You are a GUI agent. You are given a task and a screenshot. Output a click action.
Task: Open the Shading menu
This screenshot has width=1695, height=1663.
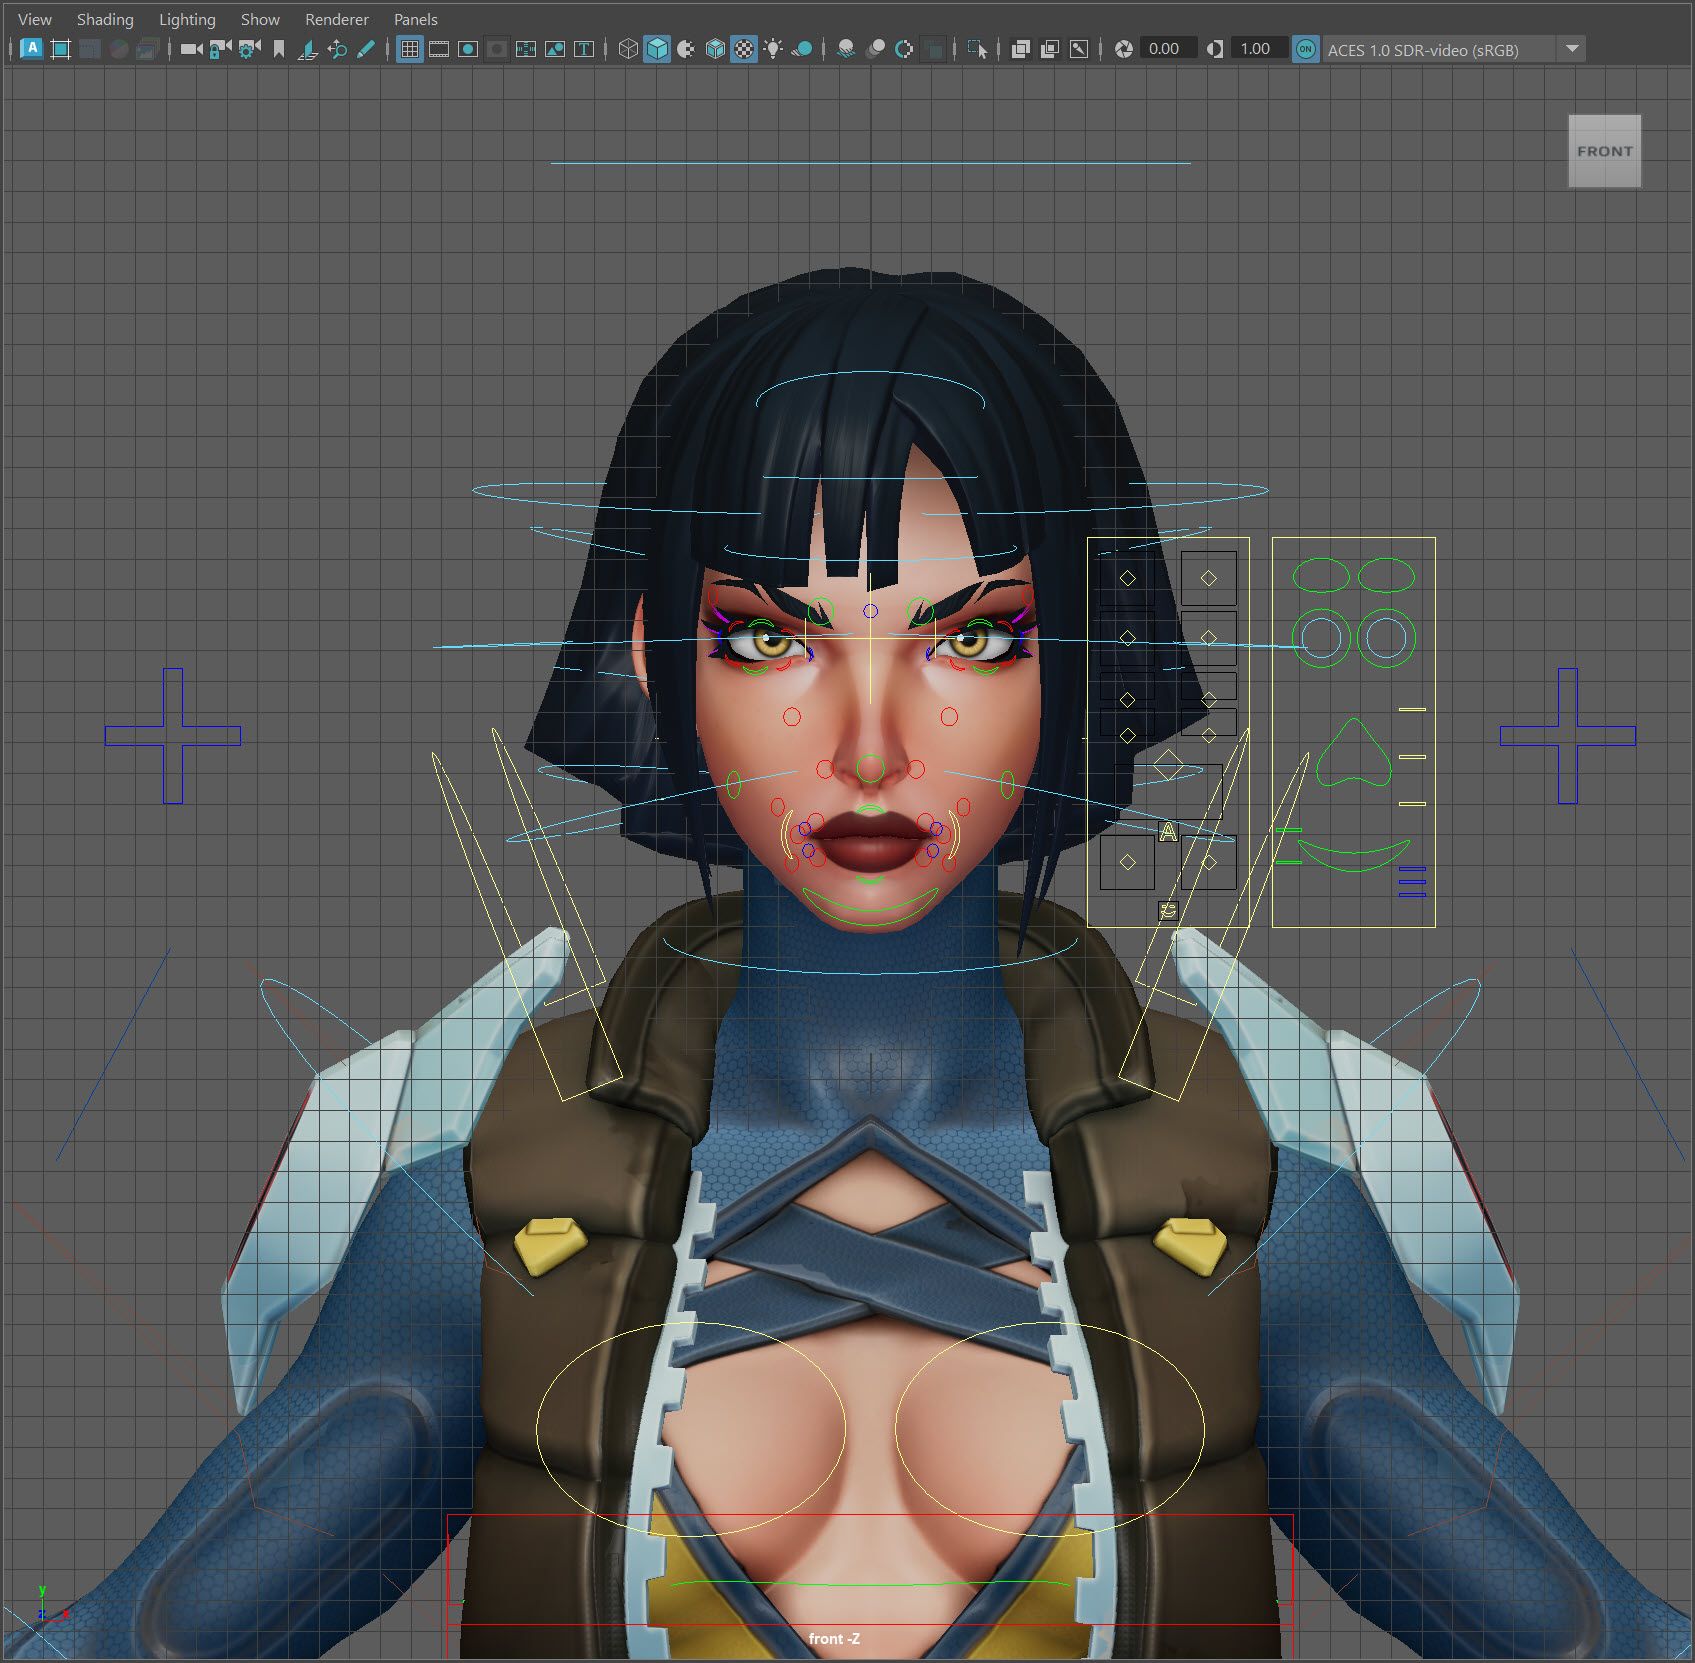105,19
